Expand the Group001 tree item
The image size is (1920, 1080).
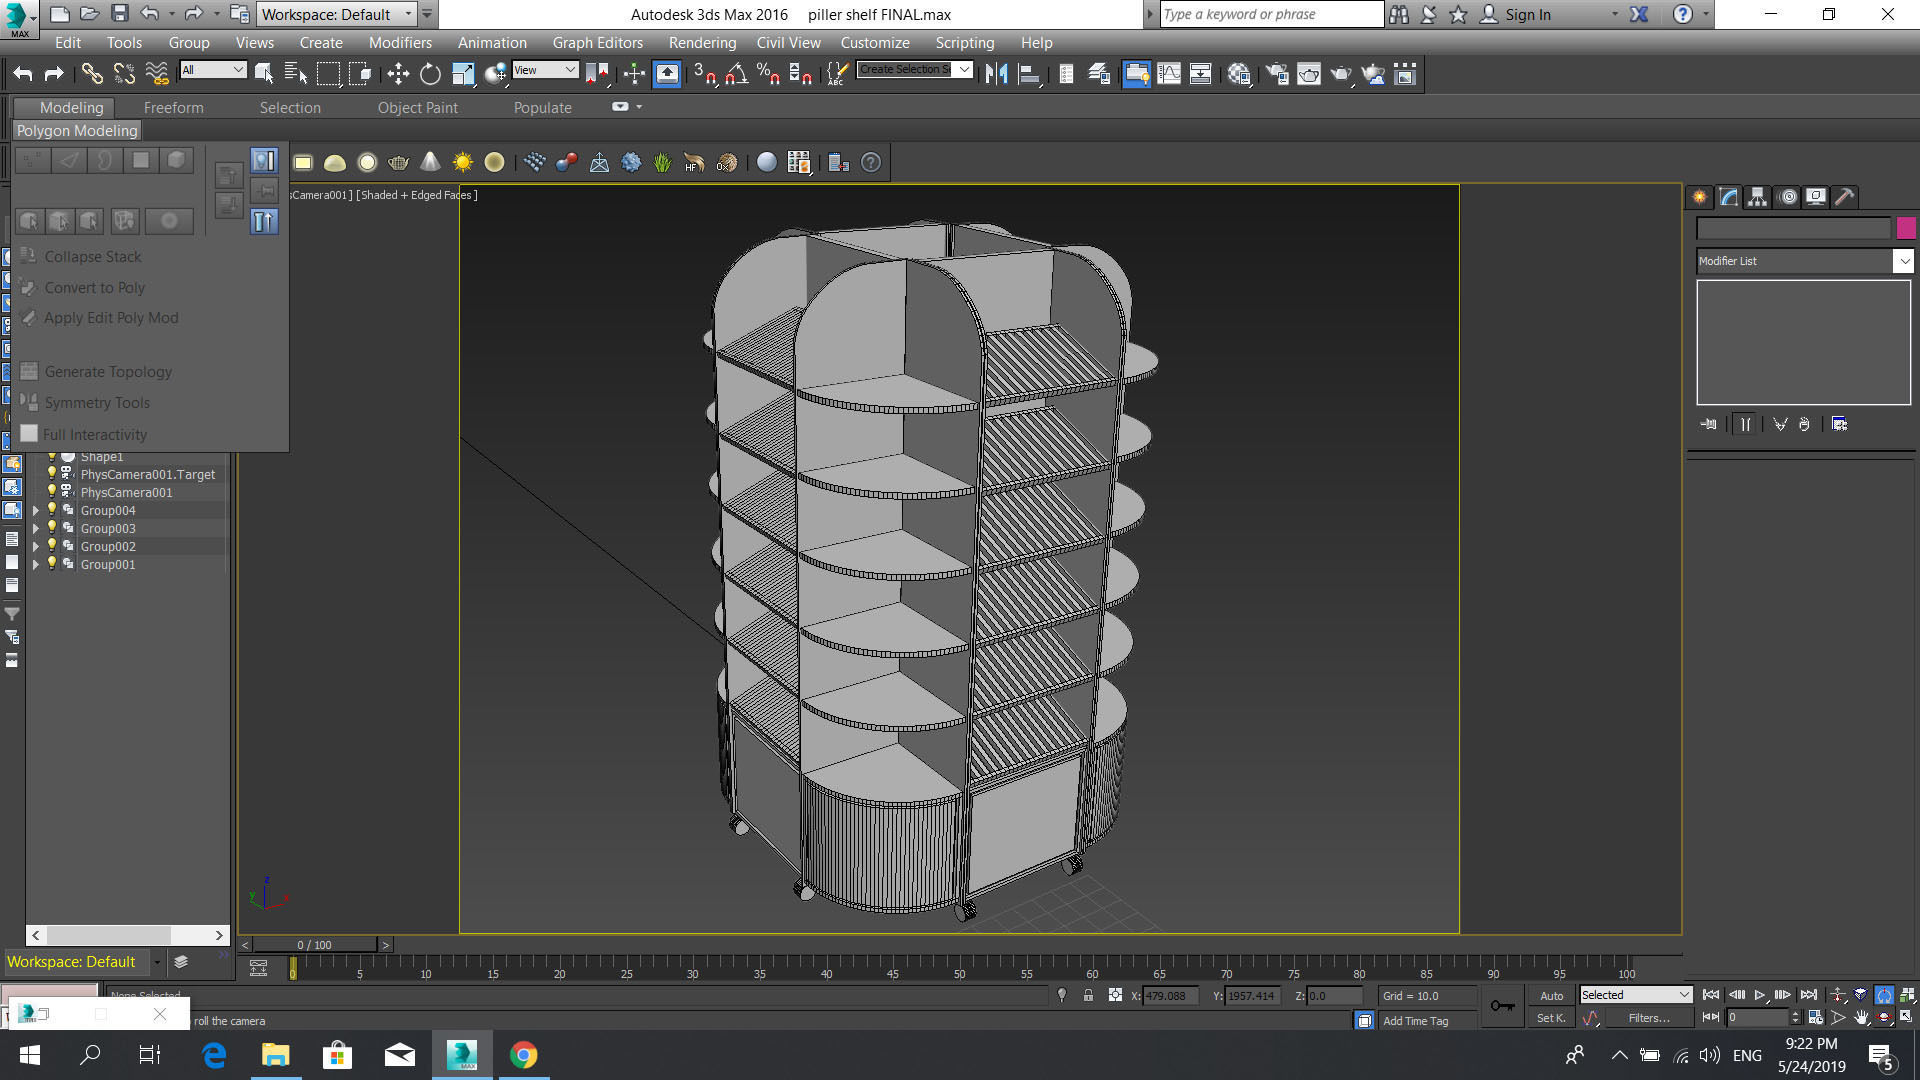coord(37,565)
